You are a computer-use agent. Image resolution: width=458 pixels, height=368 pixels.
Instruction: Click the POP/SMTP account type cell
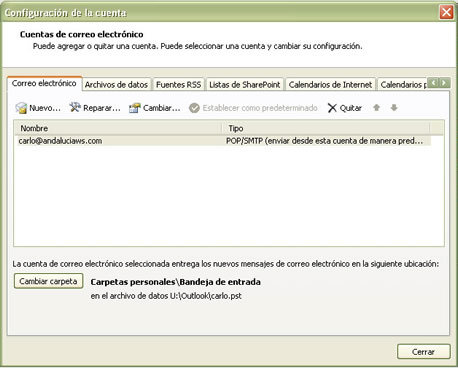(x=324, y=141)
